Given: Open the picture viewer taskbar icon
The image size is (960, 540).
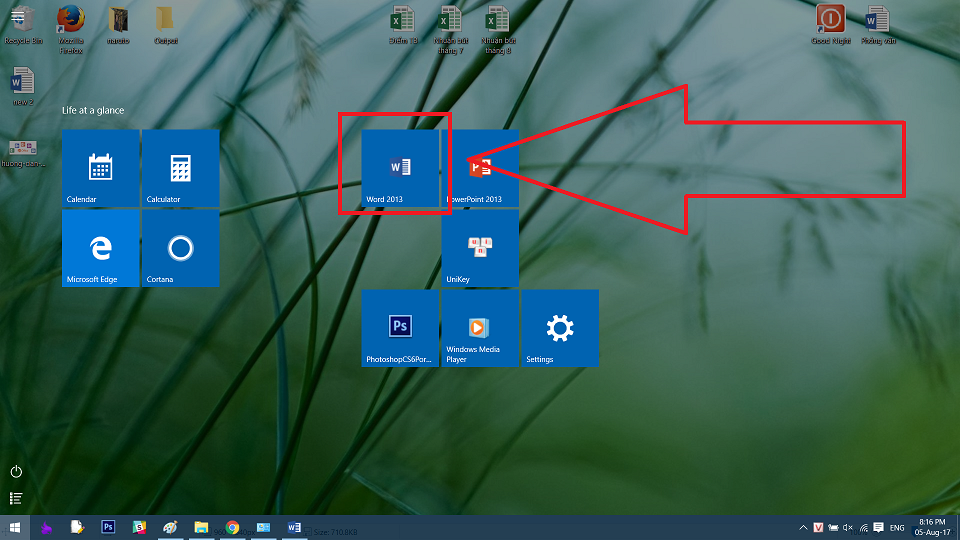Looking at the screenshot, I should (263, 527).
